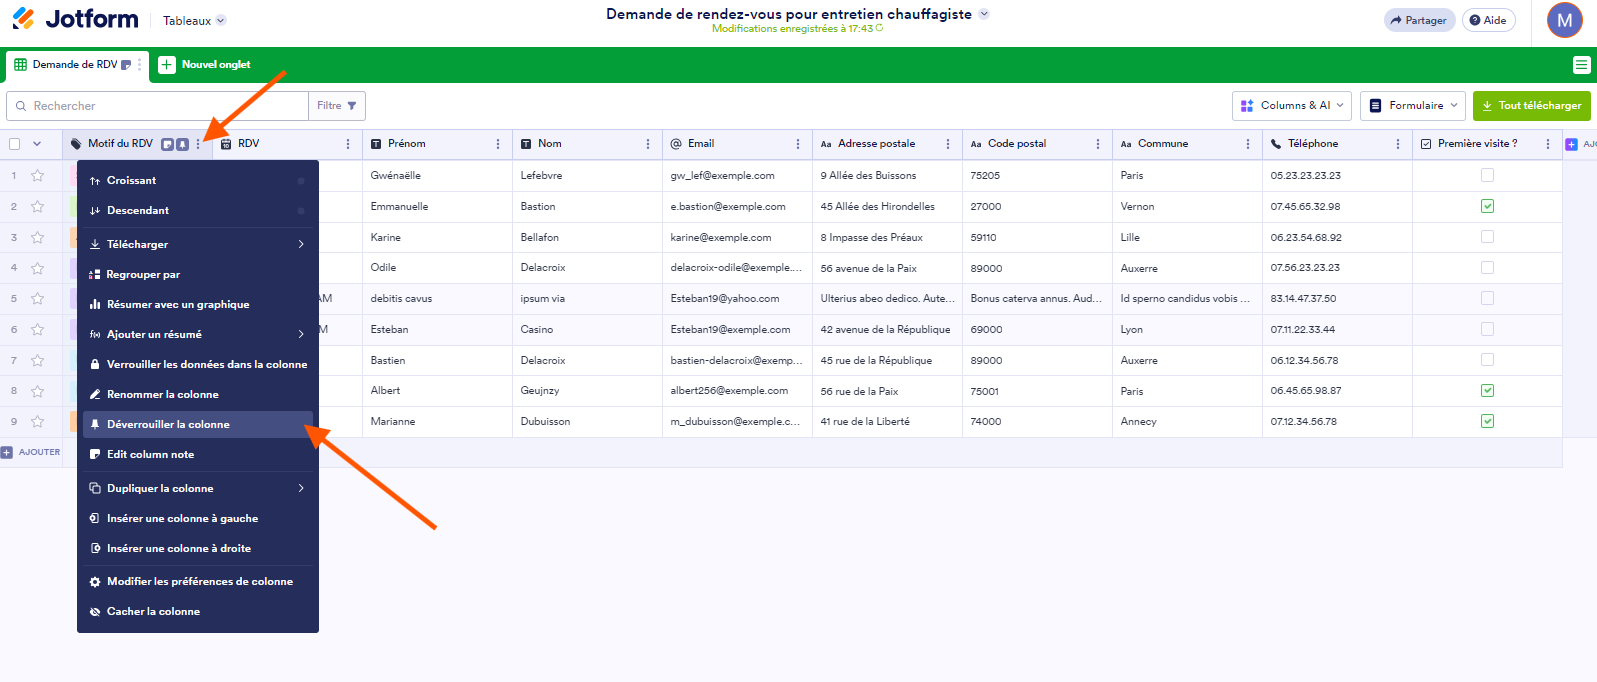
Task: Open the Code postal column three-dot menu
Action: point(1098,144)
